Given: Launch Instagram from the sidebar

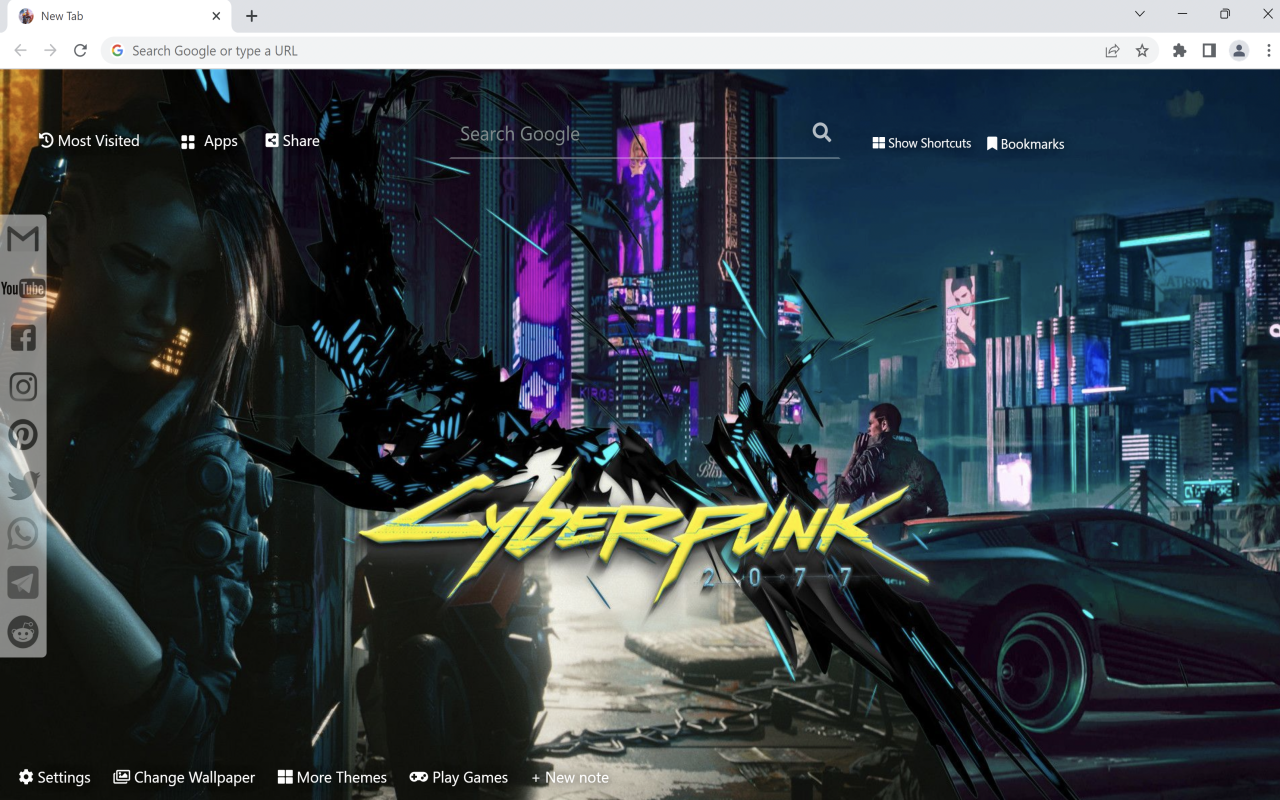Looking at the screenshot, I should tap(23, 387).
